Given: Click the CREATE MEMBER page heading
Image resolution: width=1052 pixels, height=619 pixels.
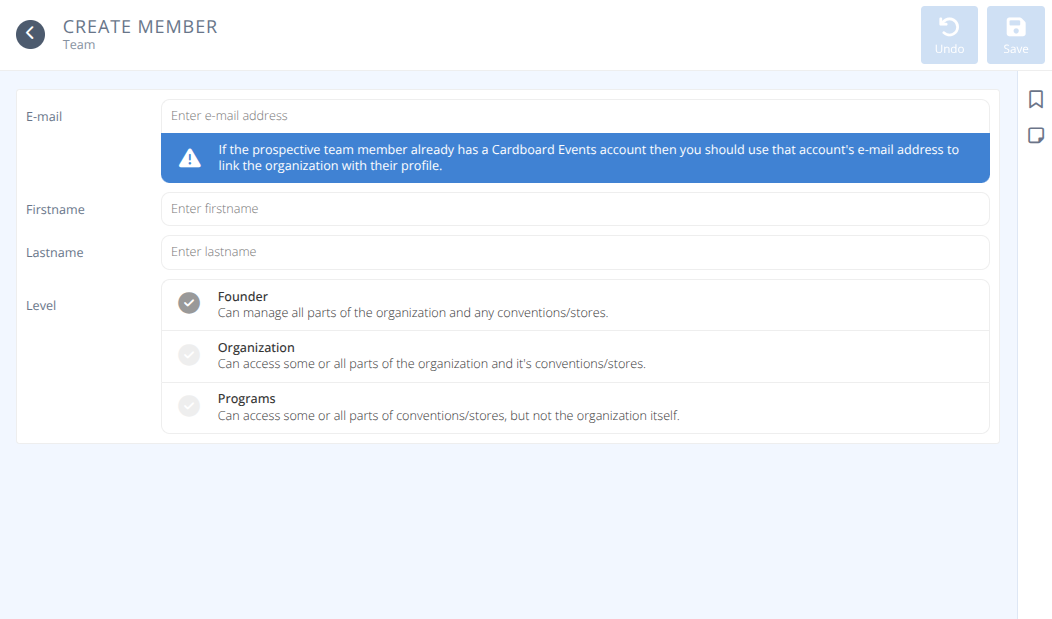Looking at the screenshot, I should pyautogui.click(x=140, y=26).
